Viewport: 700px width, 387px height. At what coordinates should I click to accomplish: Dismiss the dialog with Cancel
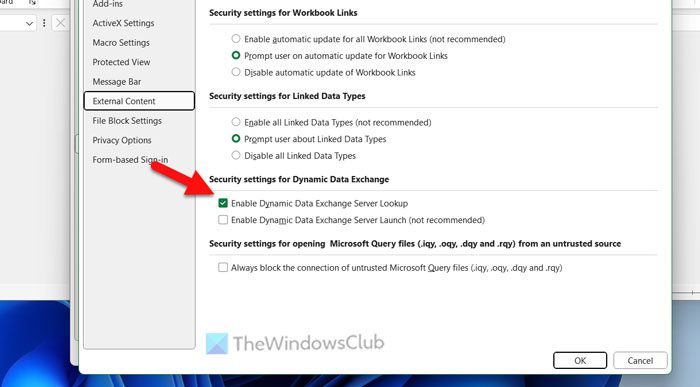coord(640,360)
